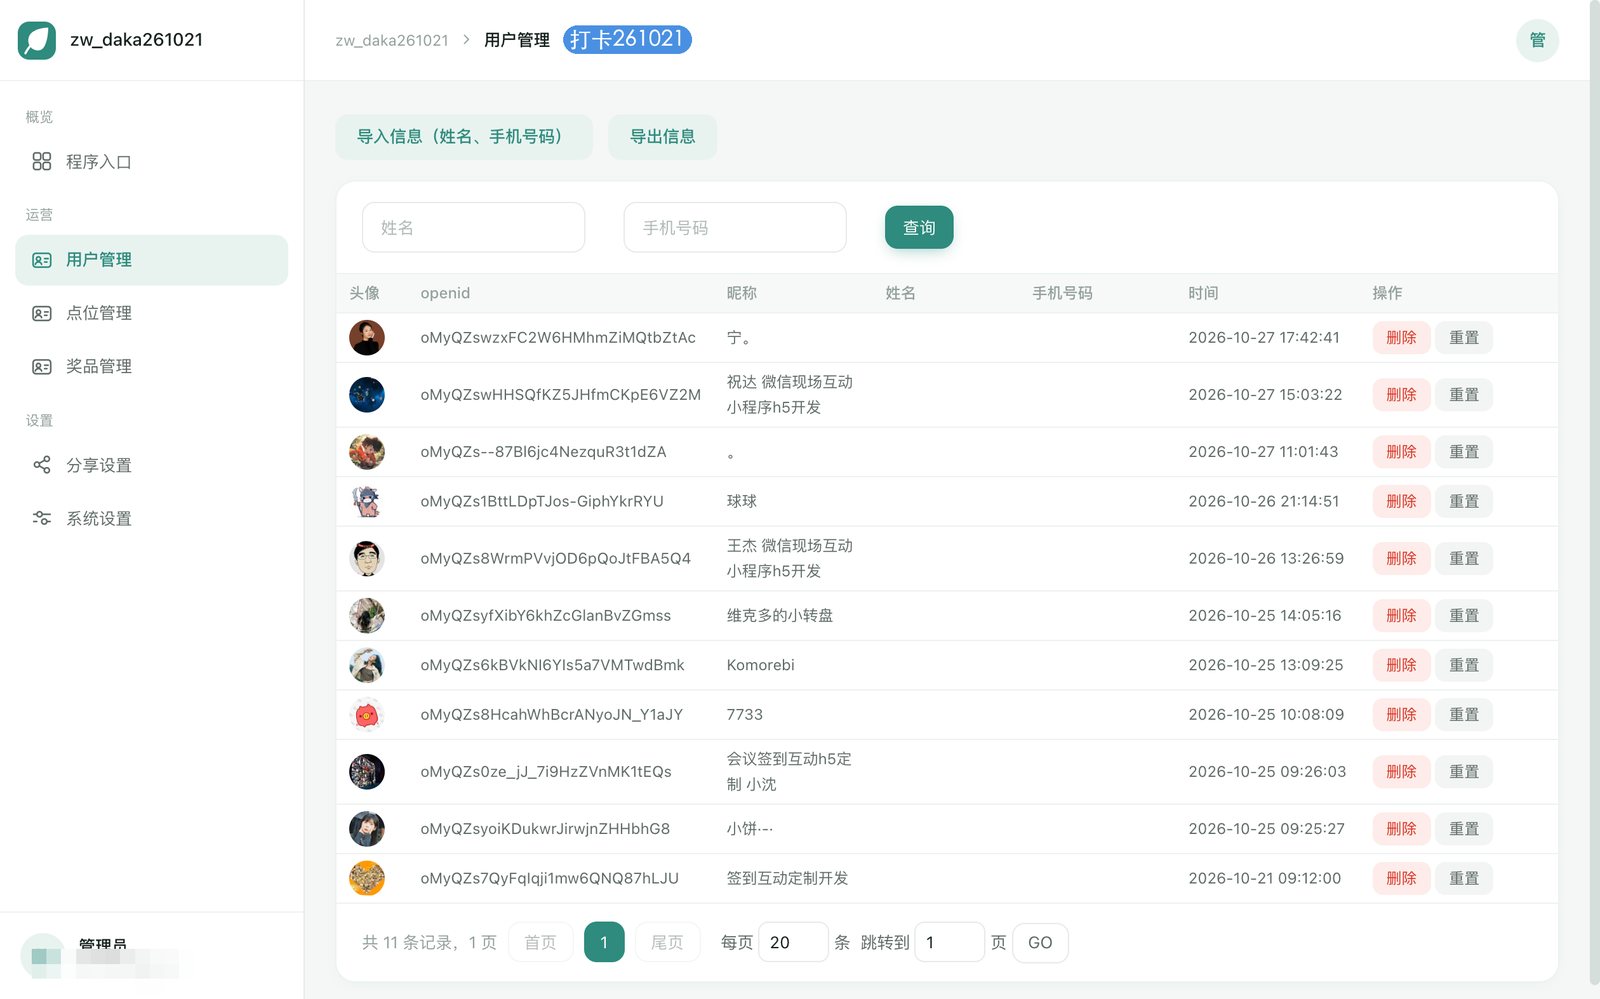Open the 管 admin avatar menu
This screenshot has width=1600, height=999.
tap(1537, 40)
